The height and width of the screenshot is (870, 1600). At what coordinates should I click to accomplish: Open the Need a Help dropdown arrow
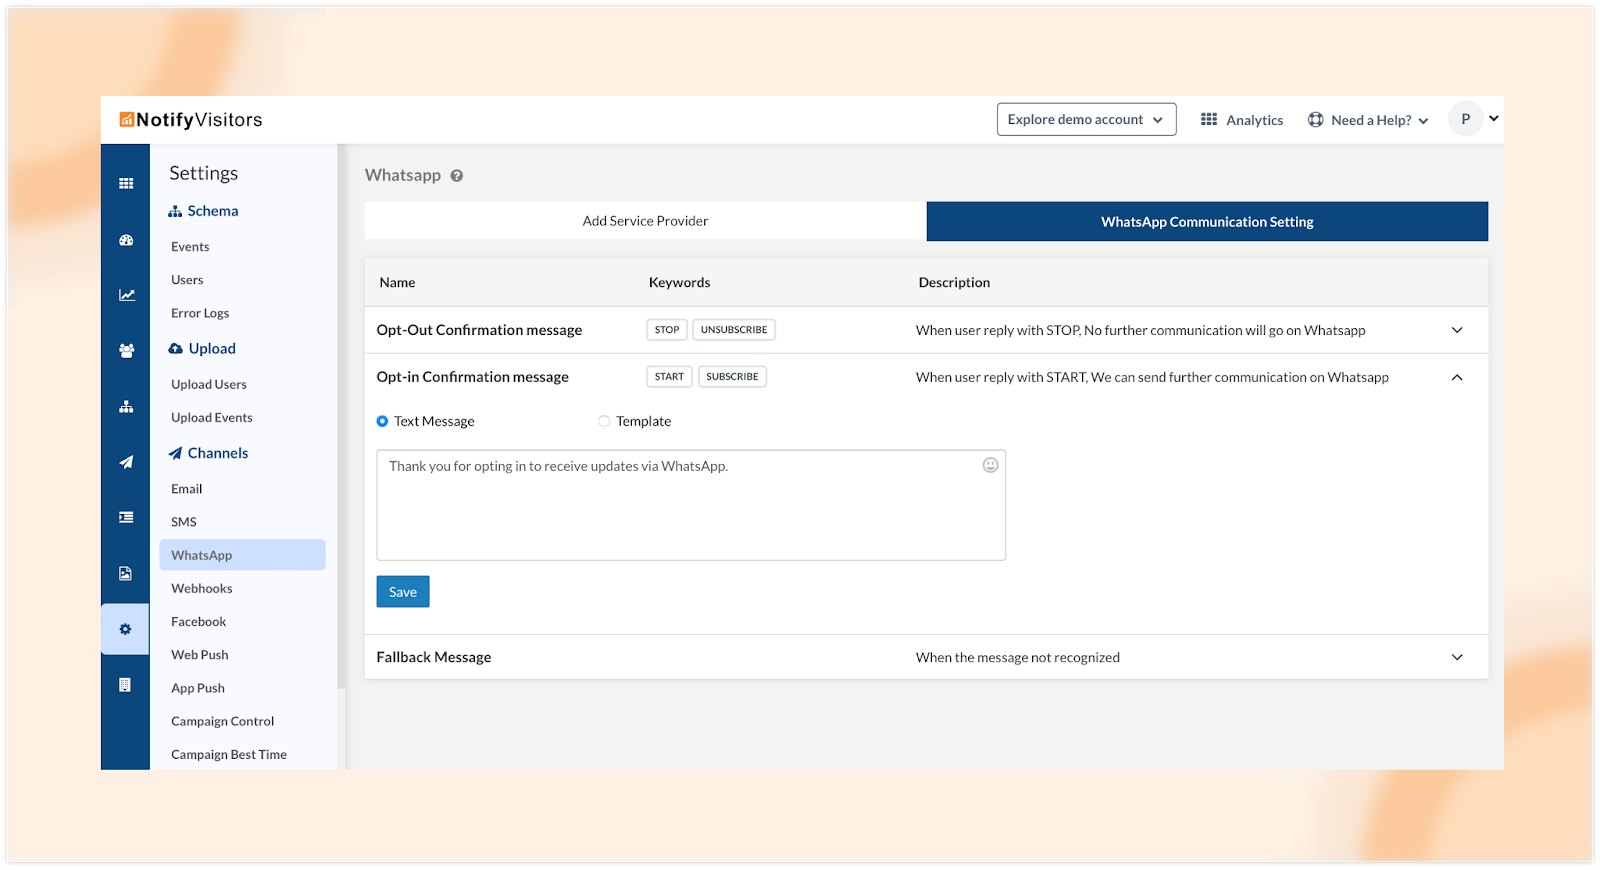point(1424,121)
